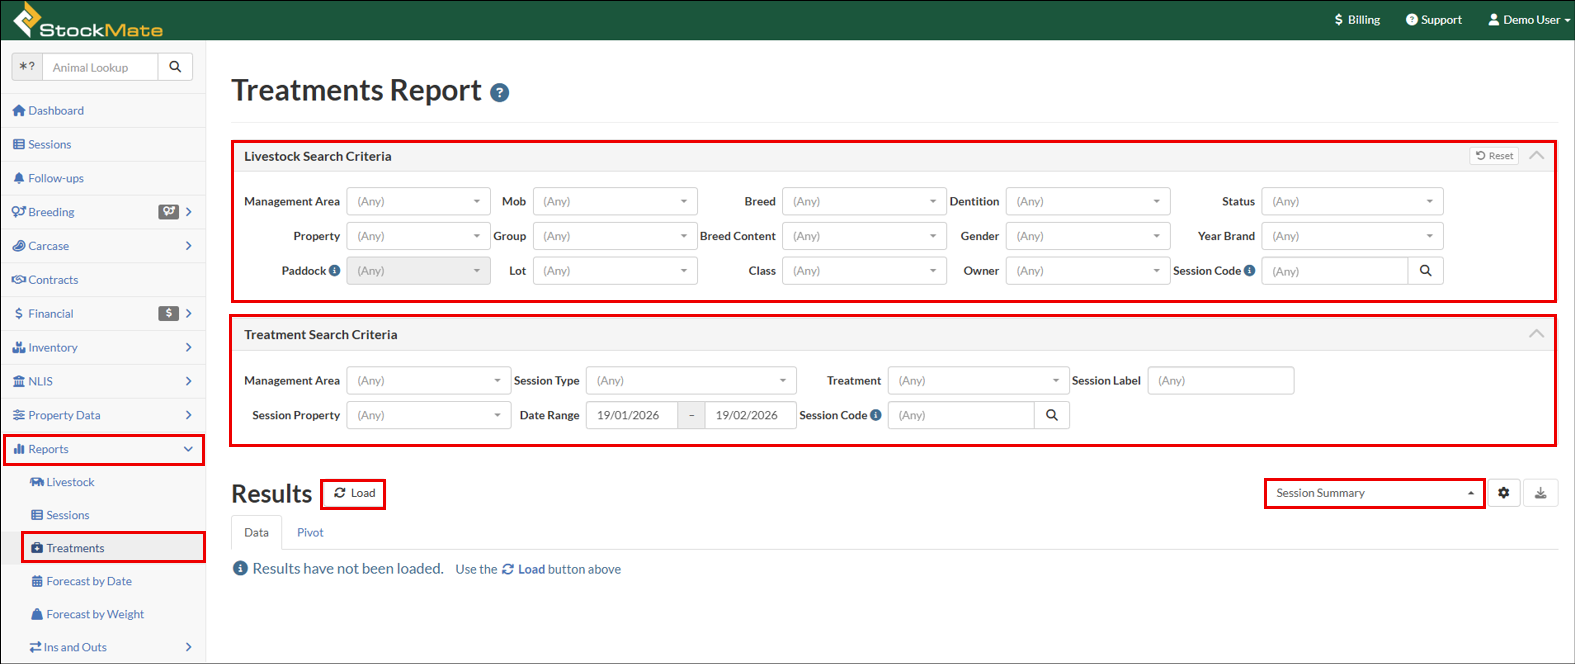Collapse the Treatment Search Criteria panel
This screenshot has width=1575, height=664.
tap(1536, 334)
